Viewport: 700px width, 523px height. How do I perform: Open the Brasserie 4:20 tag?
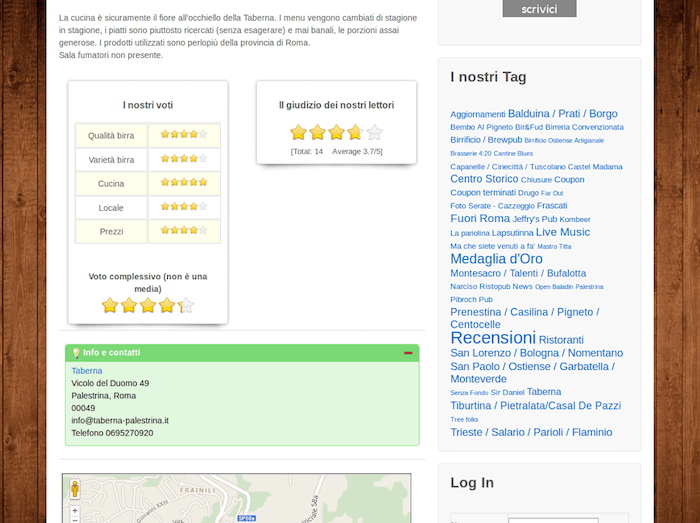471,153
